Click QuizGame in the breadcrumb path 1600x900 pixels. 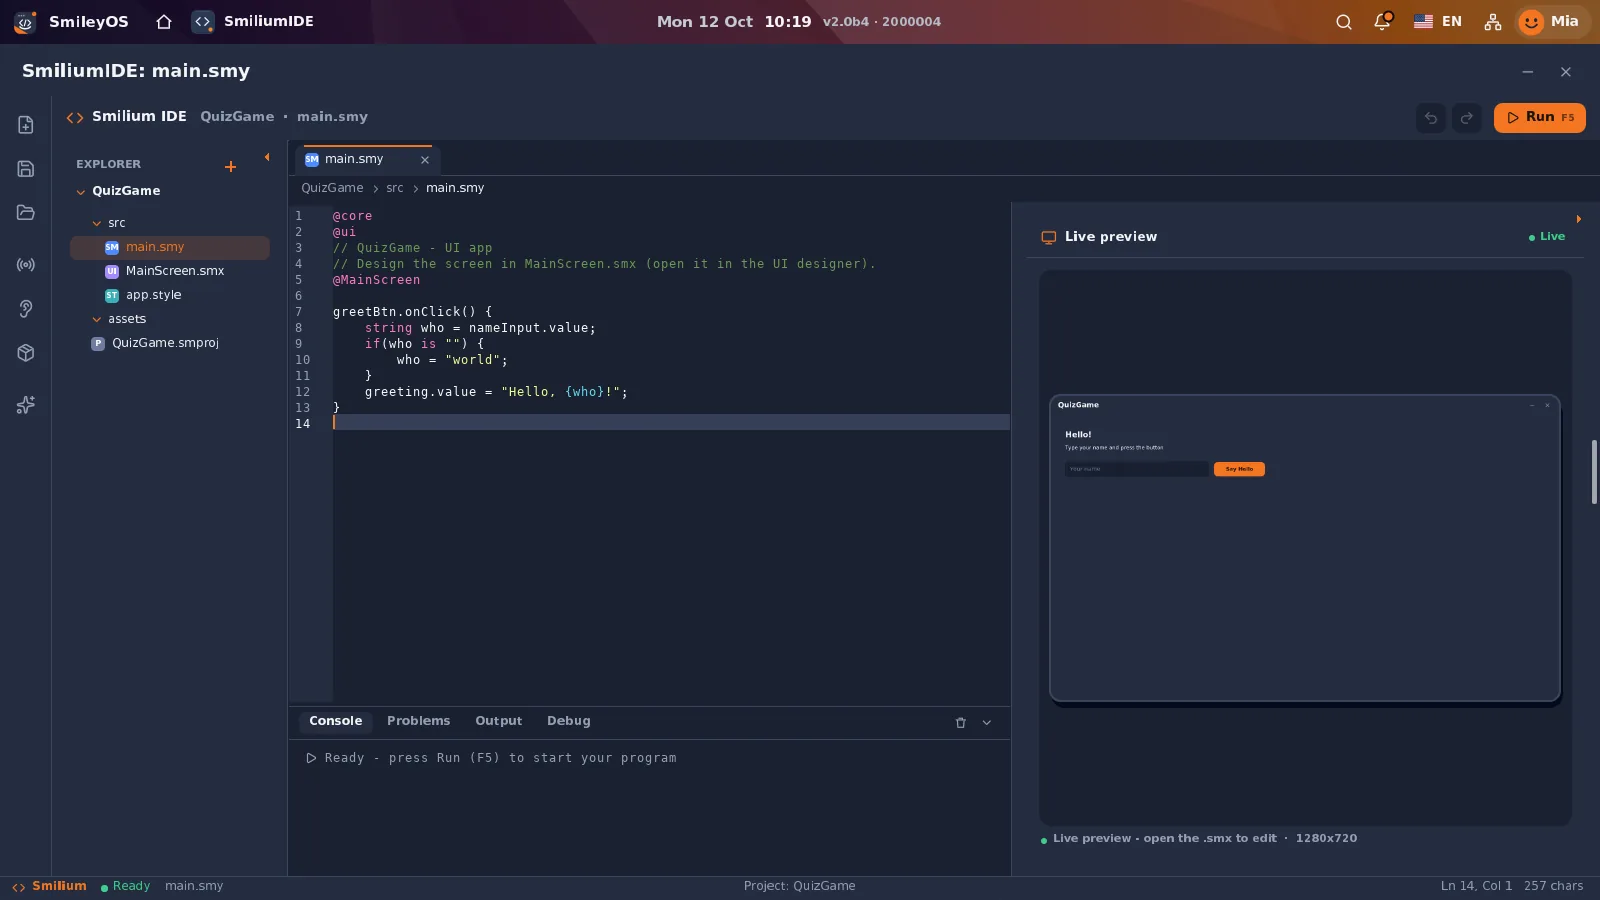click(x=332, y=188)
